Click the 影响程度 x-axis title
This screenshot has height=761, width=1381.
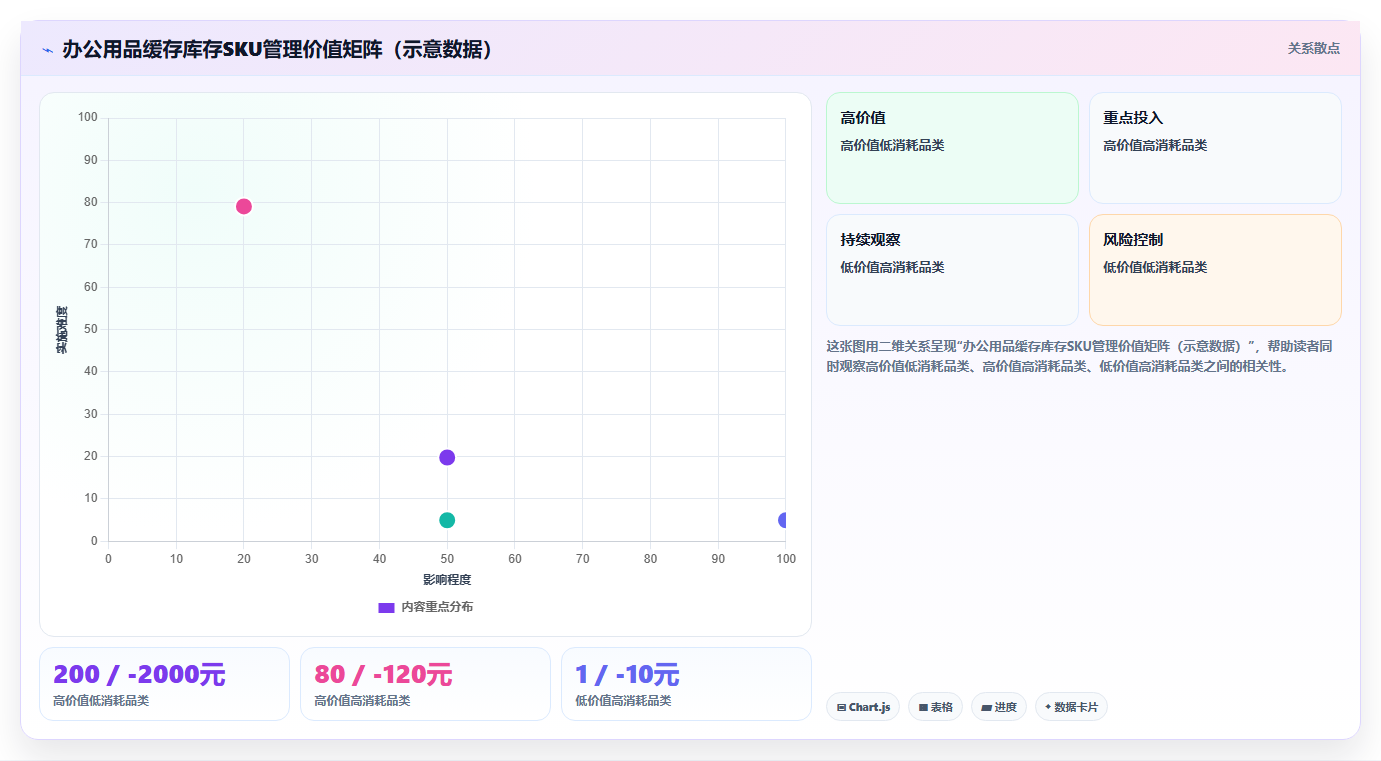tap(447, 580)
